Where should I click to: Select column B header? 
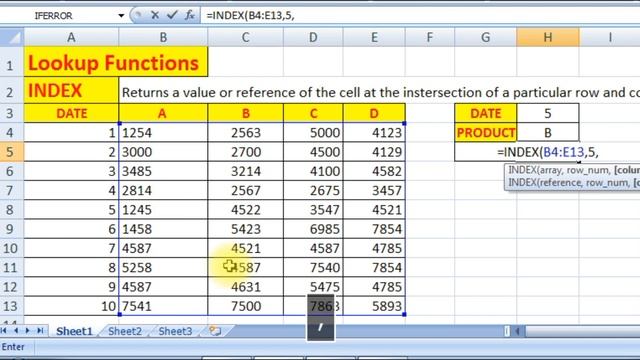(163, 38)
